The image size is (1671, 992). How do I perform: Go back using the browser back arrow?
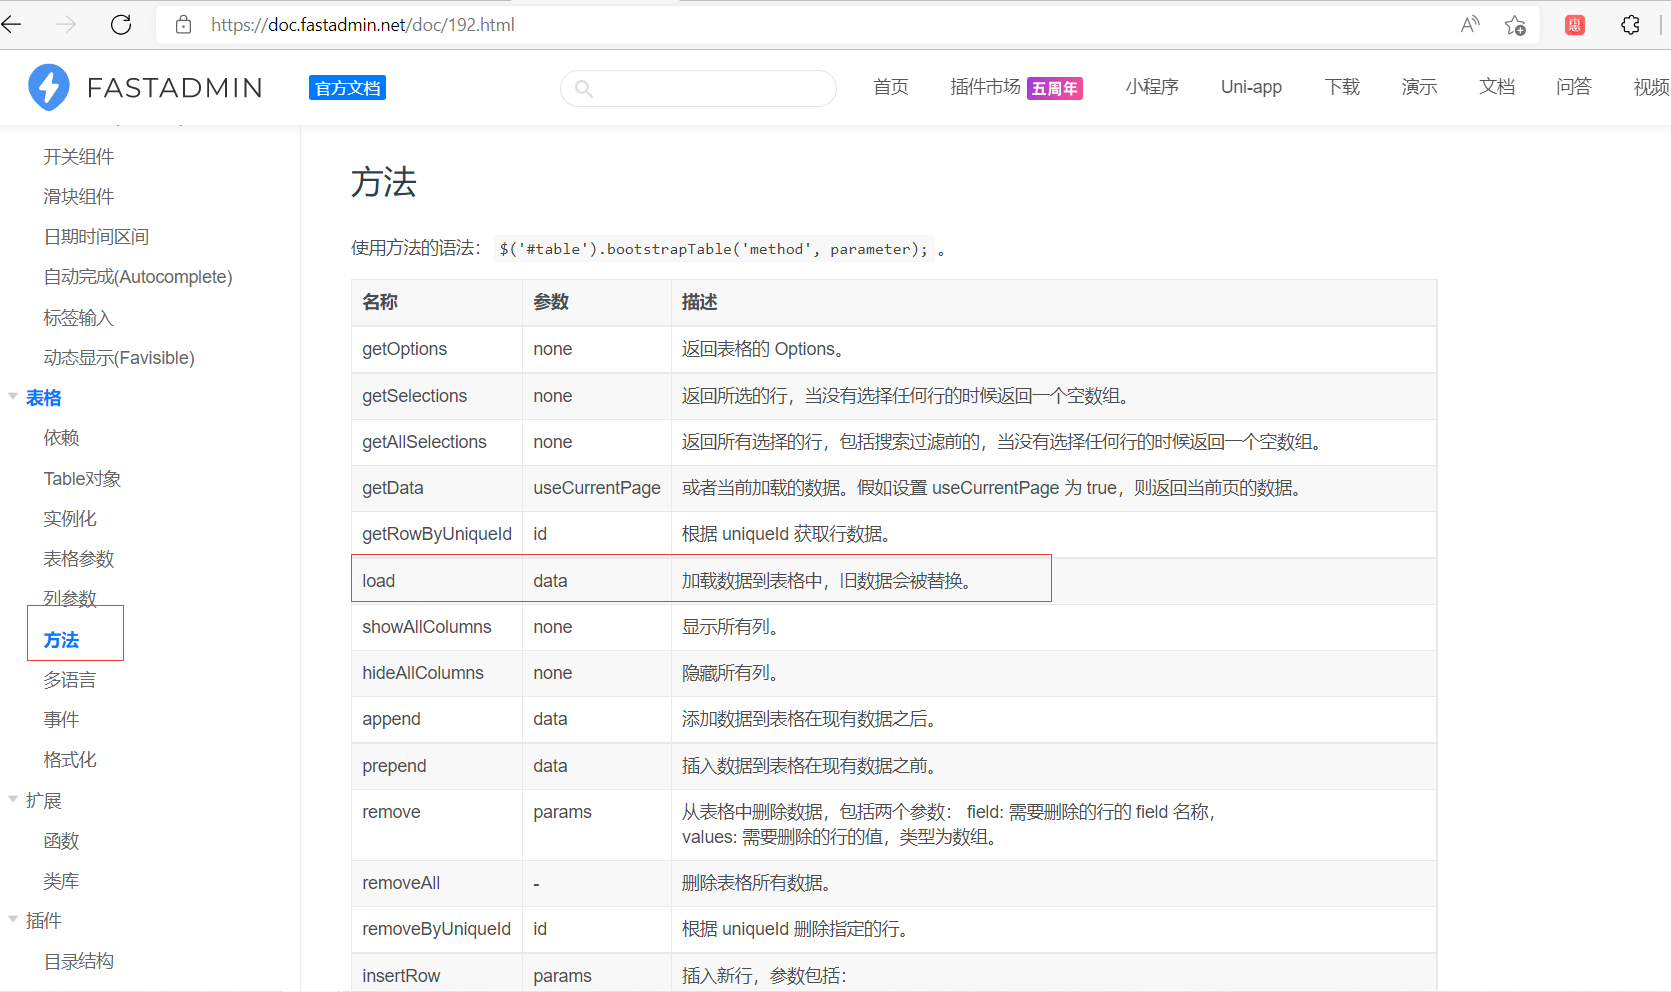coord(12,25)
